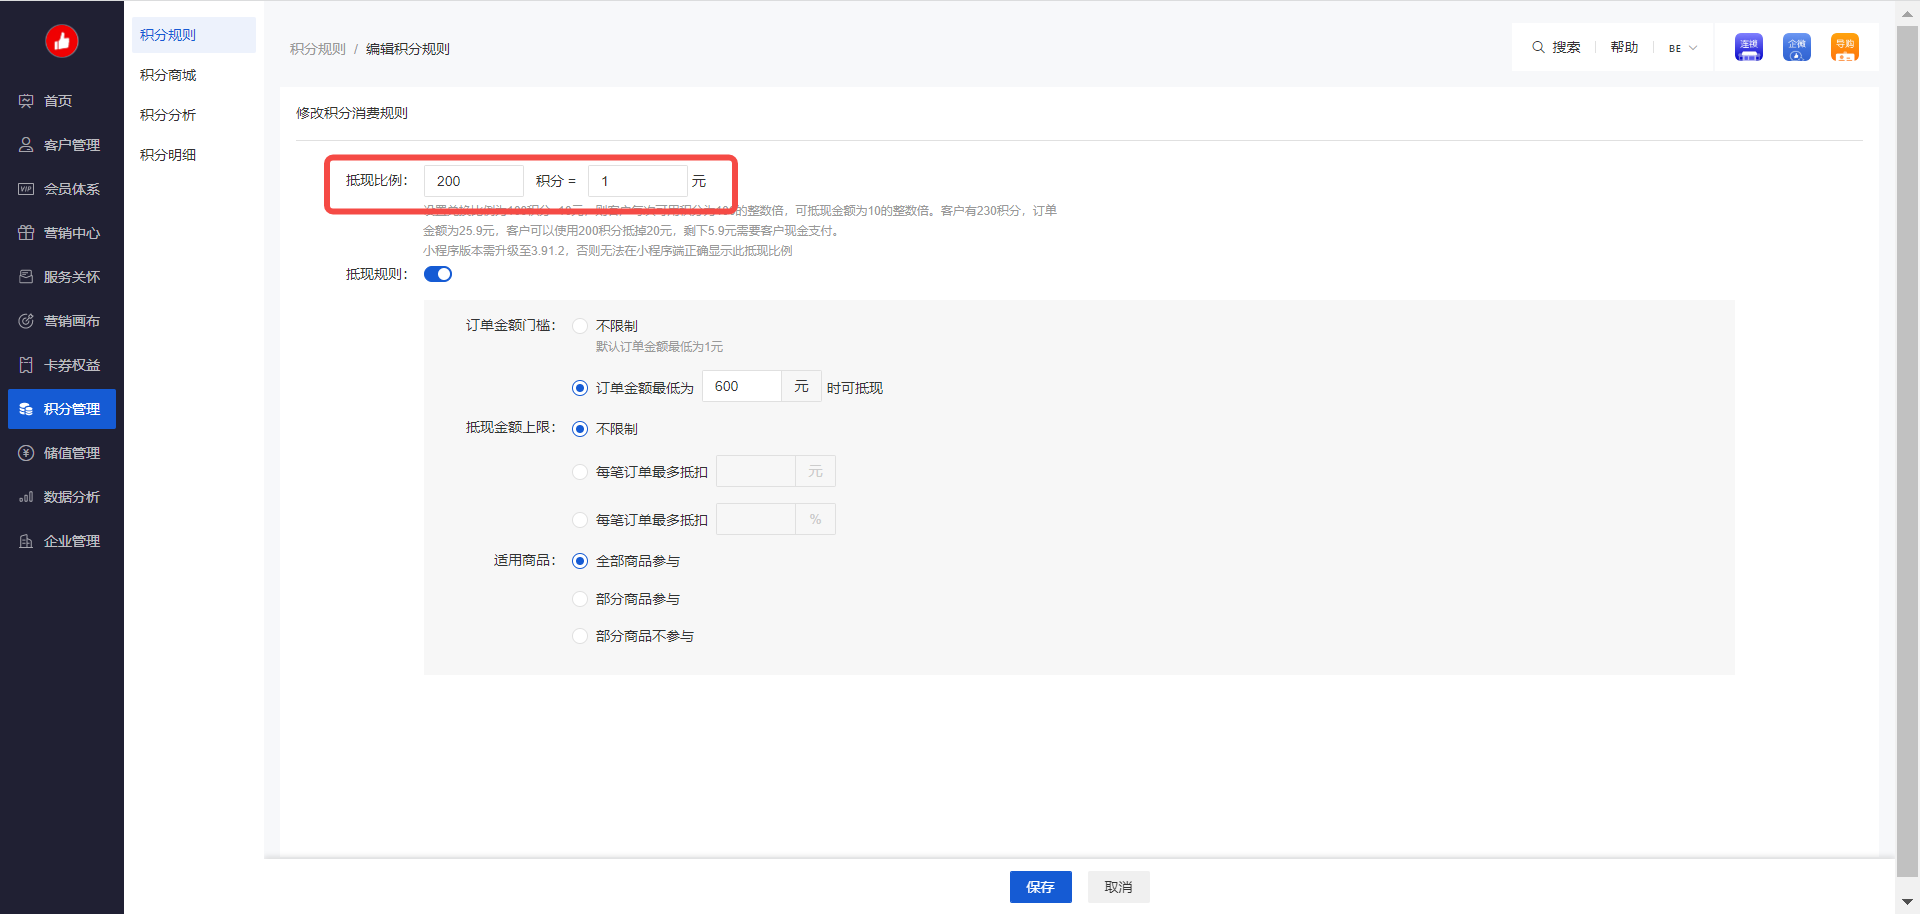Open the orange 导购 app icon
Screen dimensions: 1920x914
point(1844,47)
